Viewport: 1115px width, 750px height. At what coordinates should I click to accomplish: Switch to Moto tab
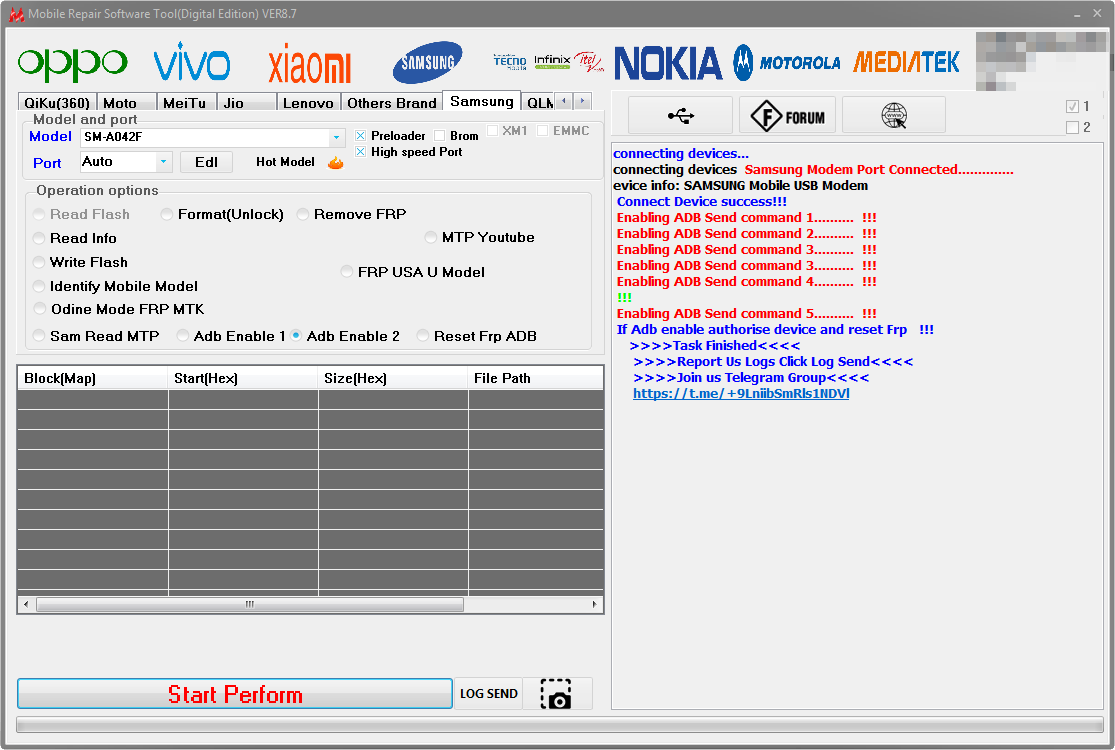[126, 102]
